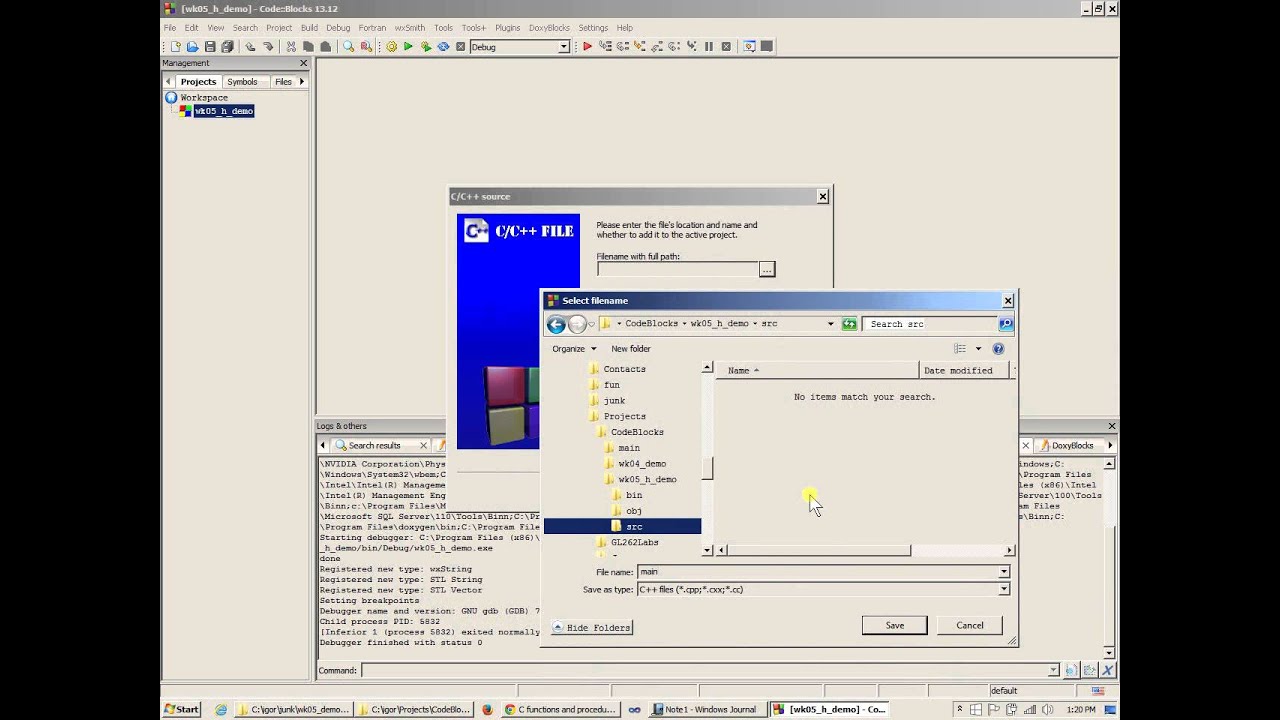Viewport: 1280px width, 720px height.
Task: Click the New file toolbar icon
Action: [x=176, y=46]
